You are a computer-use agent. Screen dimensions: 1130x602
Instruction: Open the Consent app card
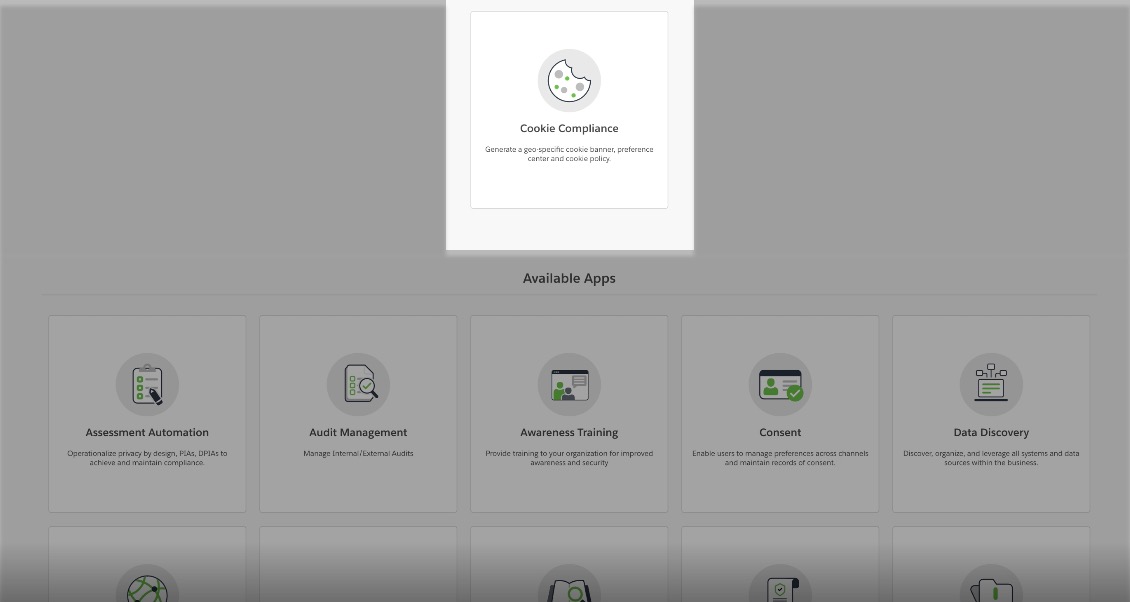click(780, 414)
